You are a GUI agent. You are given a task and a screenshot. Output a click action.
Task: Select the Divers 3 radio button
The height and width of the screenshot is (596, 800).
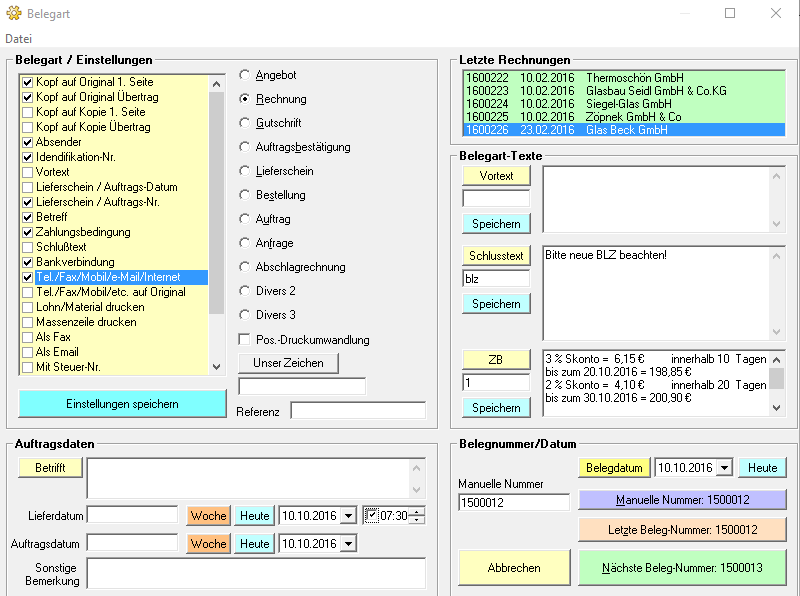244,315
